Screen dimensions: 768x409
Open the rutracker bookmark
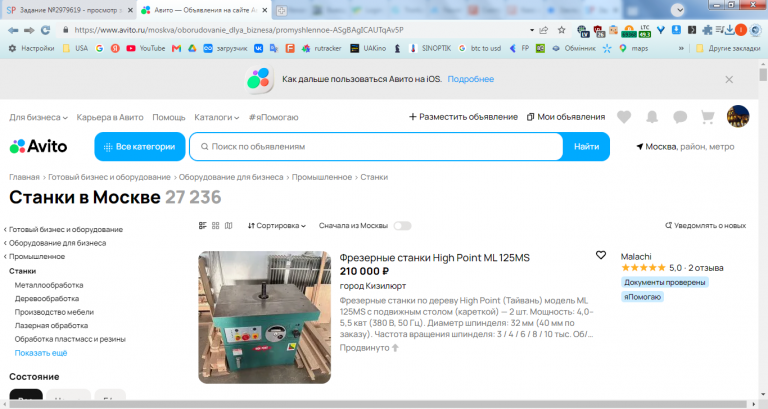click(321, 48)
